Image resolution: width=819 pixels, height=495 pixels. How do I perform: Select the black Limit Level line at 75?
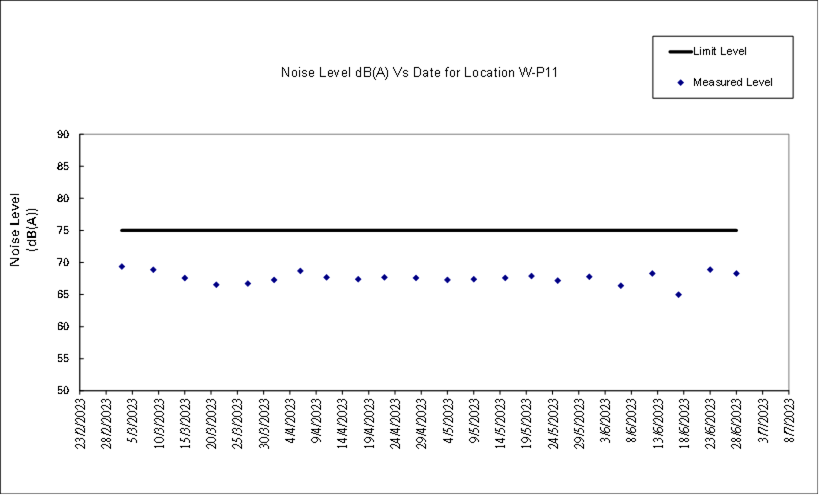tap(428, 230)
